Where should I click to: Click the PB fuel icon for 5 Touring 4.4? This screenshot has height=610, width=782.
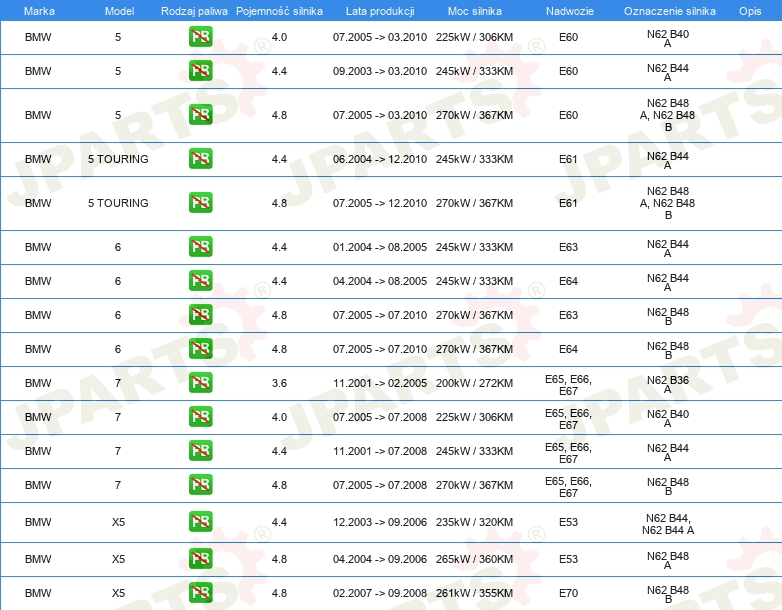pos(200,159)
